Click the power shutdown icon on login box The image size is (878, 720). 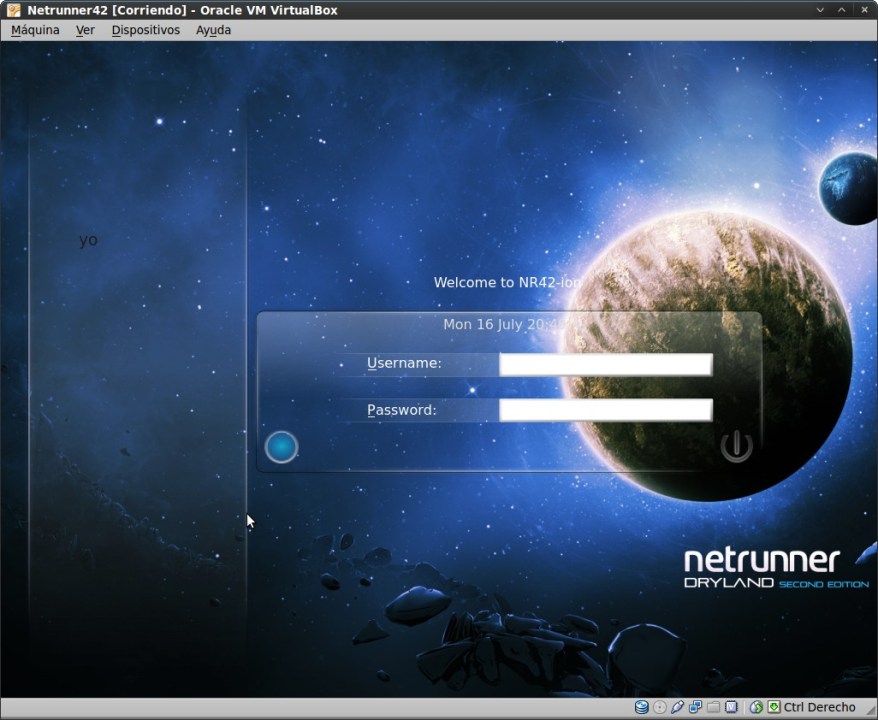tap(736, 447)
